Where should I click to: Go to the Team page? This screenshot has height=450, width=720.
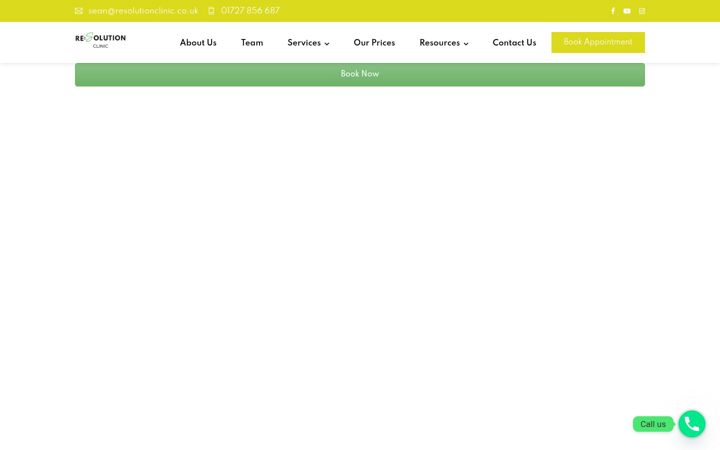pyautogui.click(x=252, y=43)
